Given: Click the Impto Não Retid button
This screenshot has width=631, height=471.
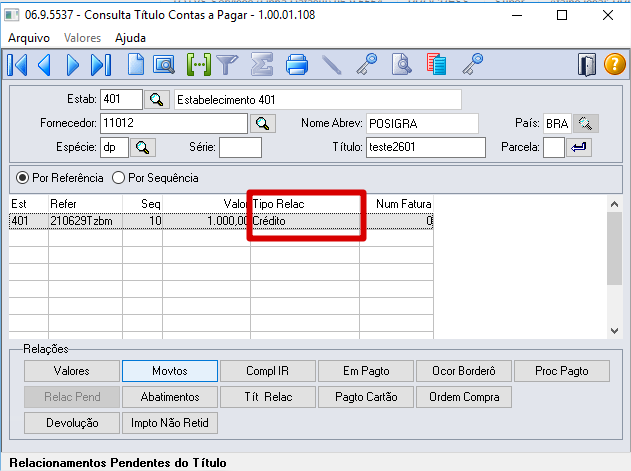Looking at the screenshot, I should [170, 423].
